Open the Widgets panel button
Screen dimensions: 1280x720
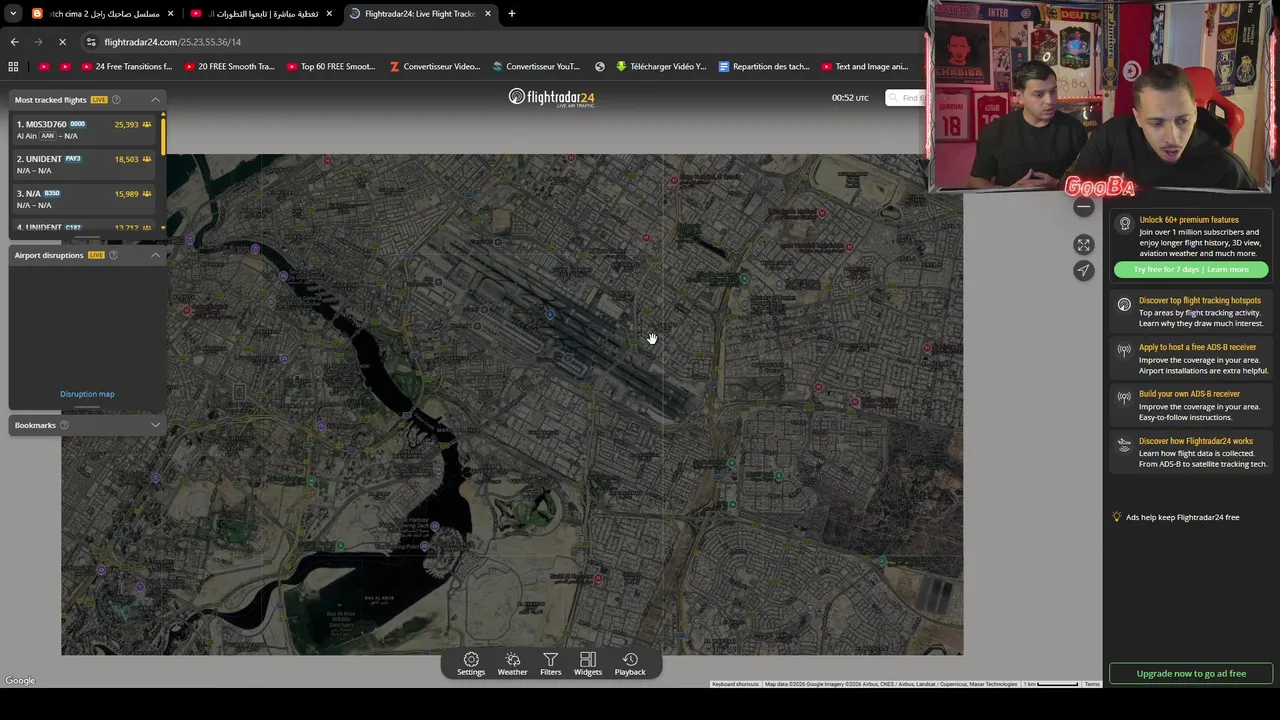(588, 664)
